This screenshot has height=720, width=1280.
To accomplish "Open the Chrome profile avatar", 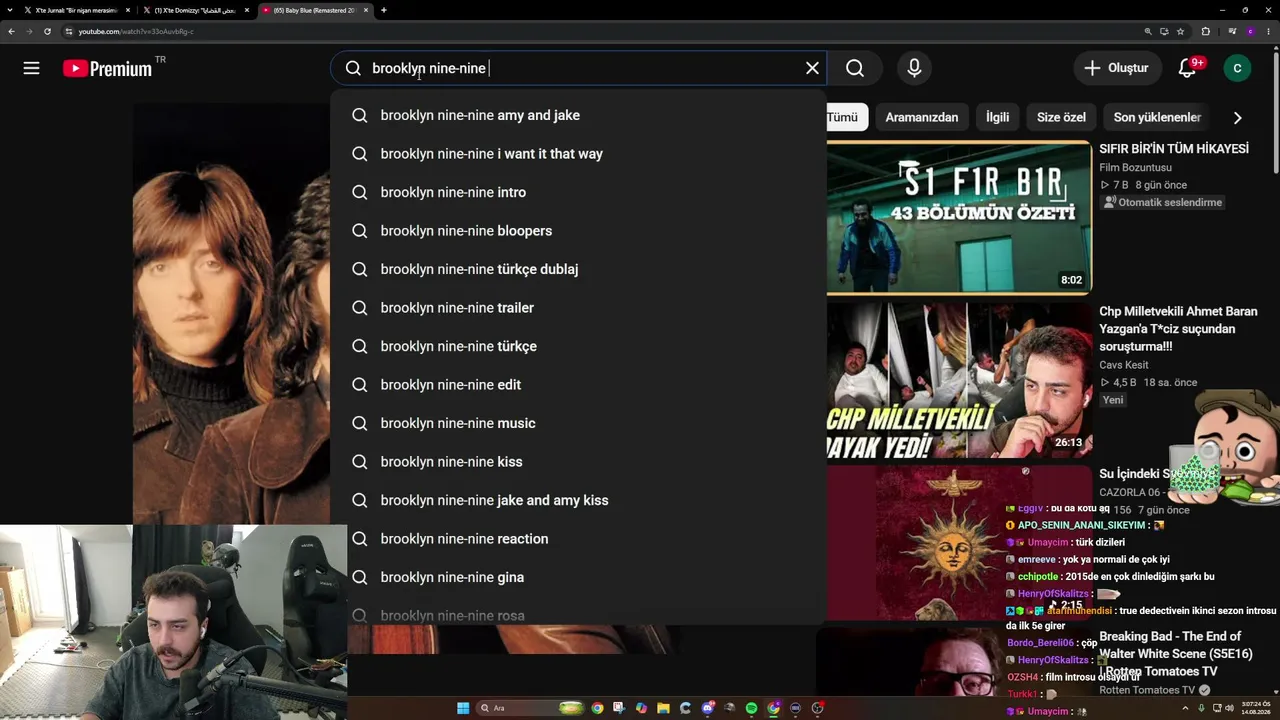I will 1250,31.
